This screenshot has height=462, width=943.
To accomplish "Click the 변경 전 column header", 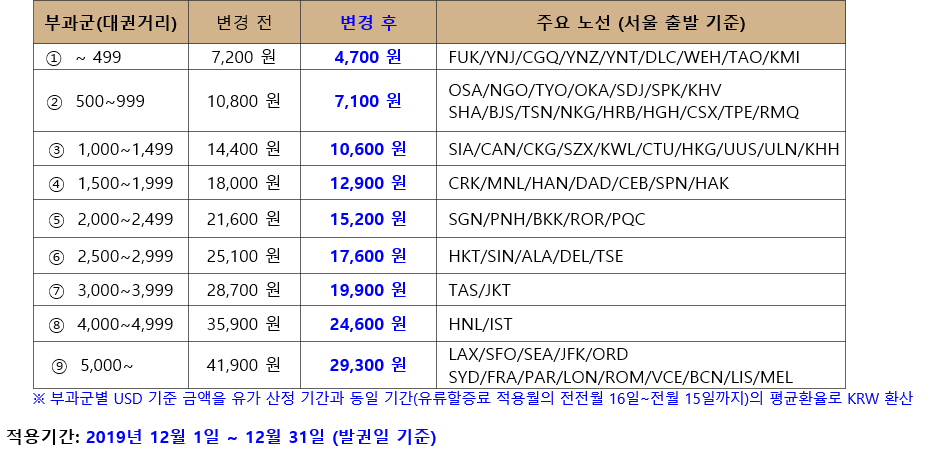I will (x=244, y=22).
